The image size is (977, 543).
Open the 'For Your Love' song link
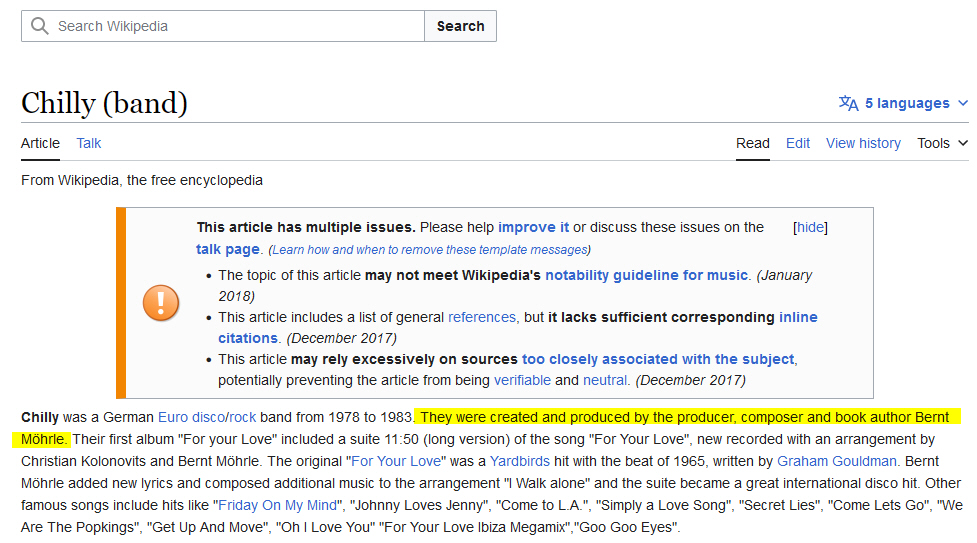pyautogui.click(x=396, y=461)
